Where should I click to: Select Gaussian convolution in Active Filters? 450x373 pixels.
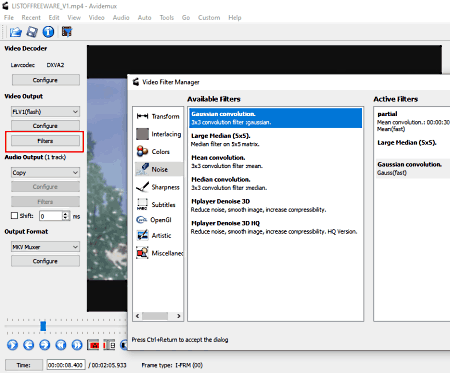tap(413, 168)
